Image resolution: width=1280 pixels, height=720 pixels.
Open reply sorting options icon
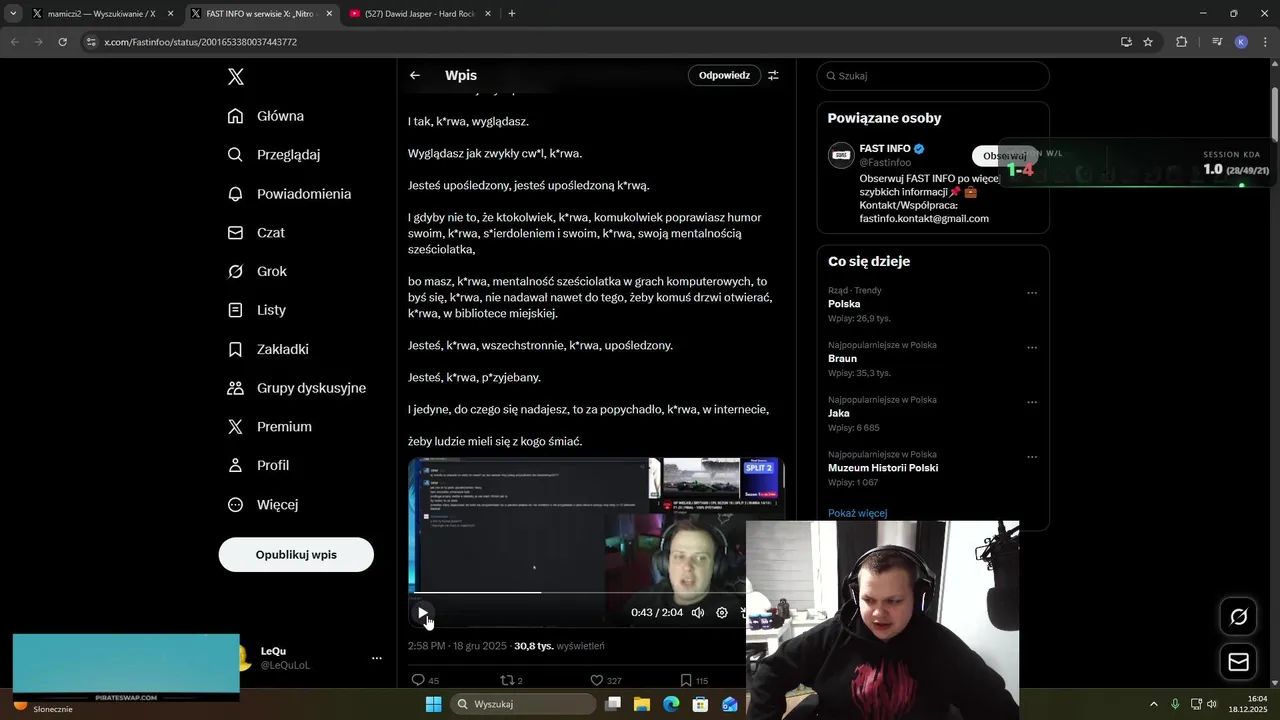pos(773,75)
